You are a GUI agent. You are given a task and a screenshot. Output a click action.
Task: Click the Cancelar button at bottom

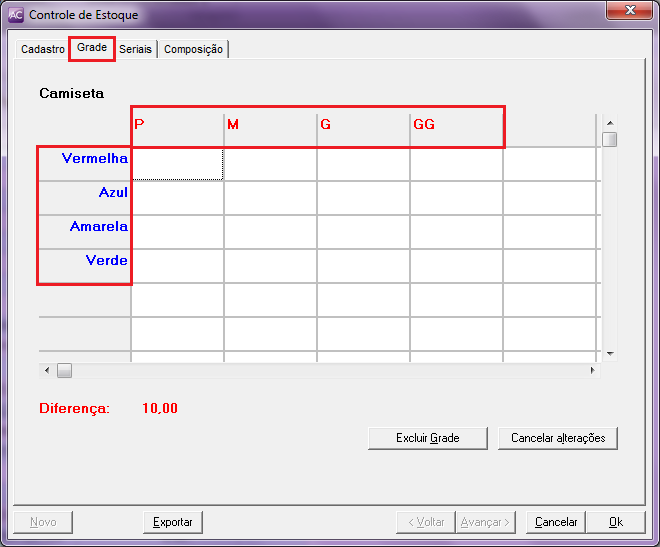pyautogui.click(x=556, y=522)
